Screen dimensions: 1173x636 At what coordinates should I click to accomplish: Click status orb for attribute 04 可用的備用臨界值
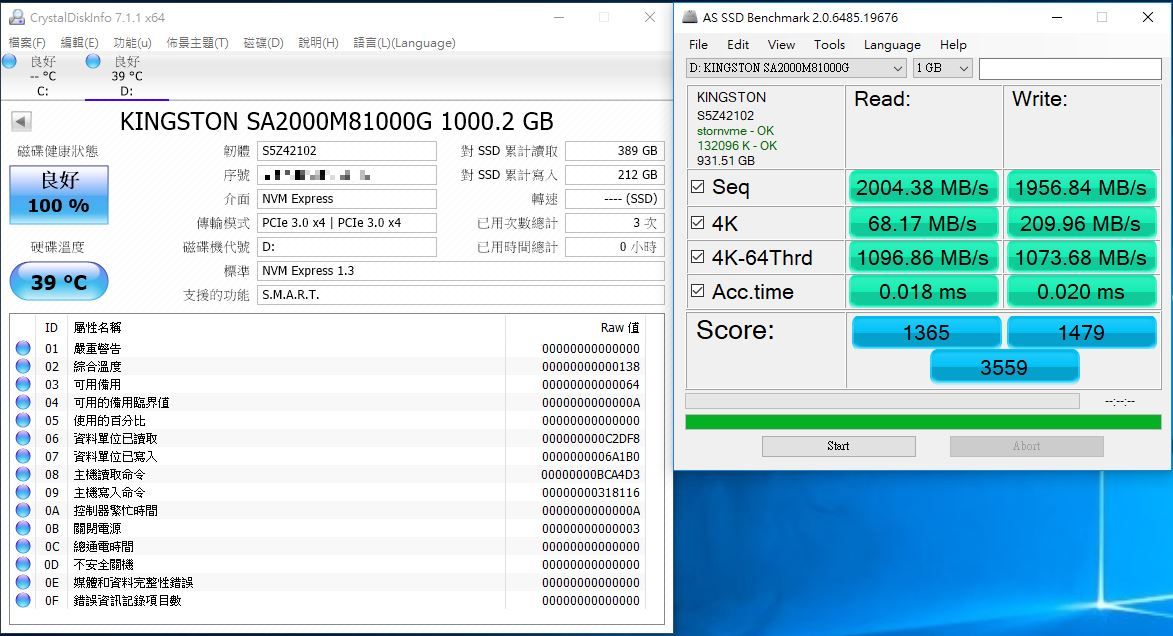pyautogui.click(x=23, y=402)
